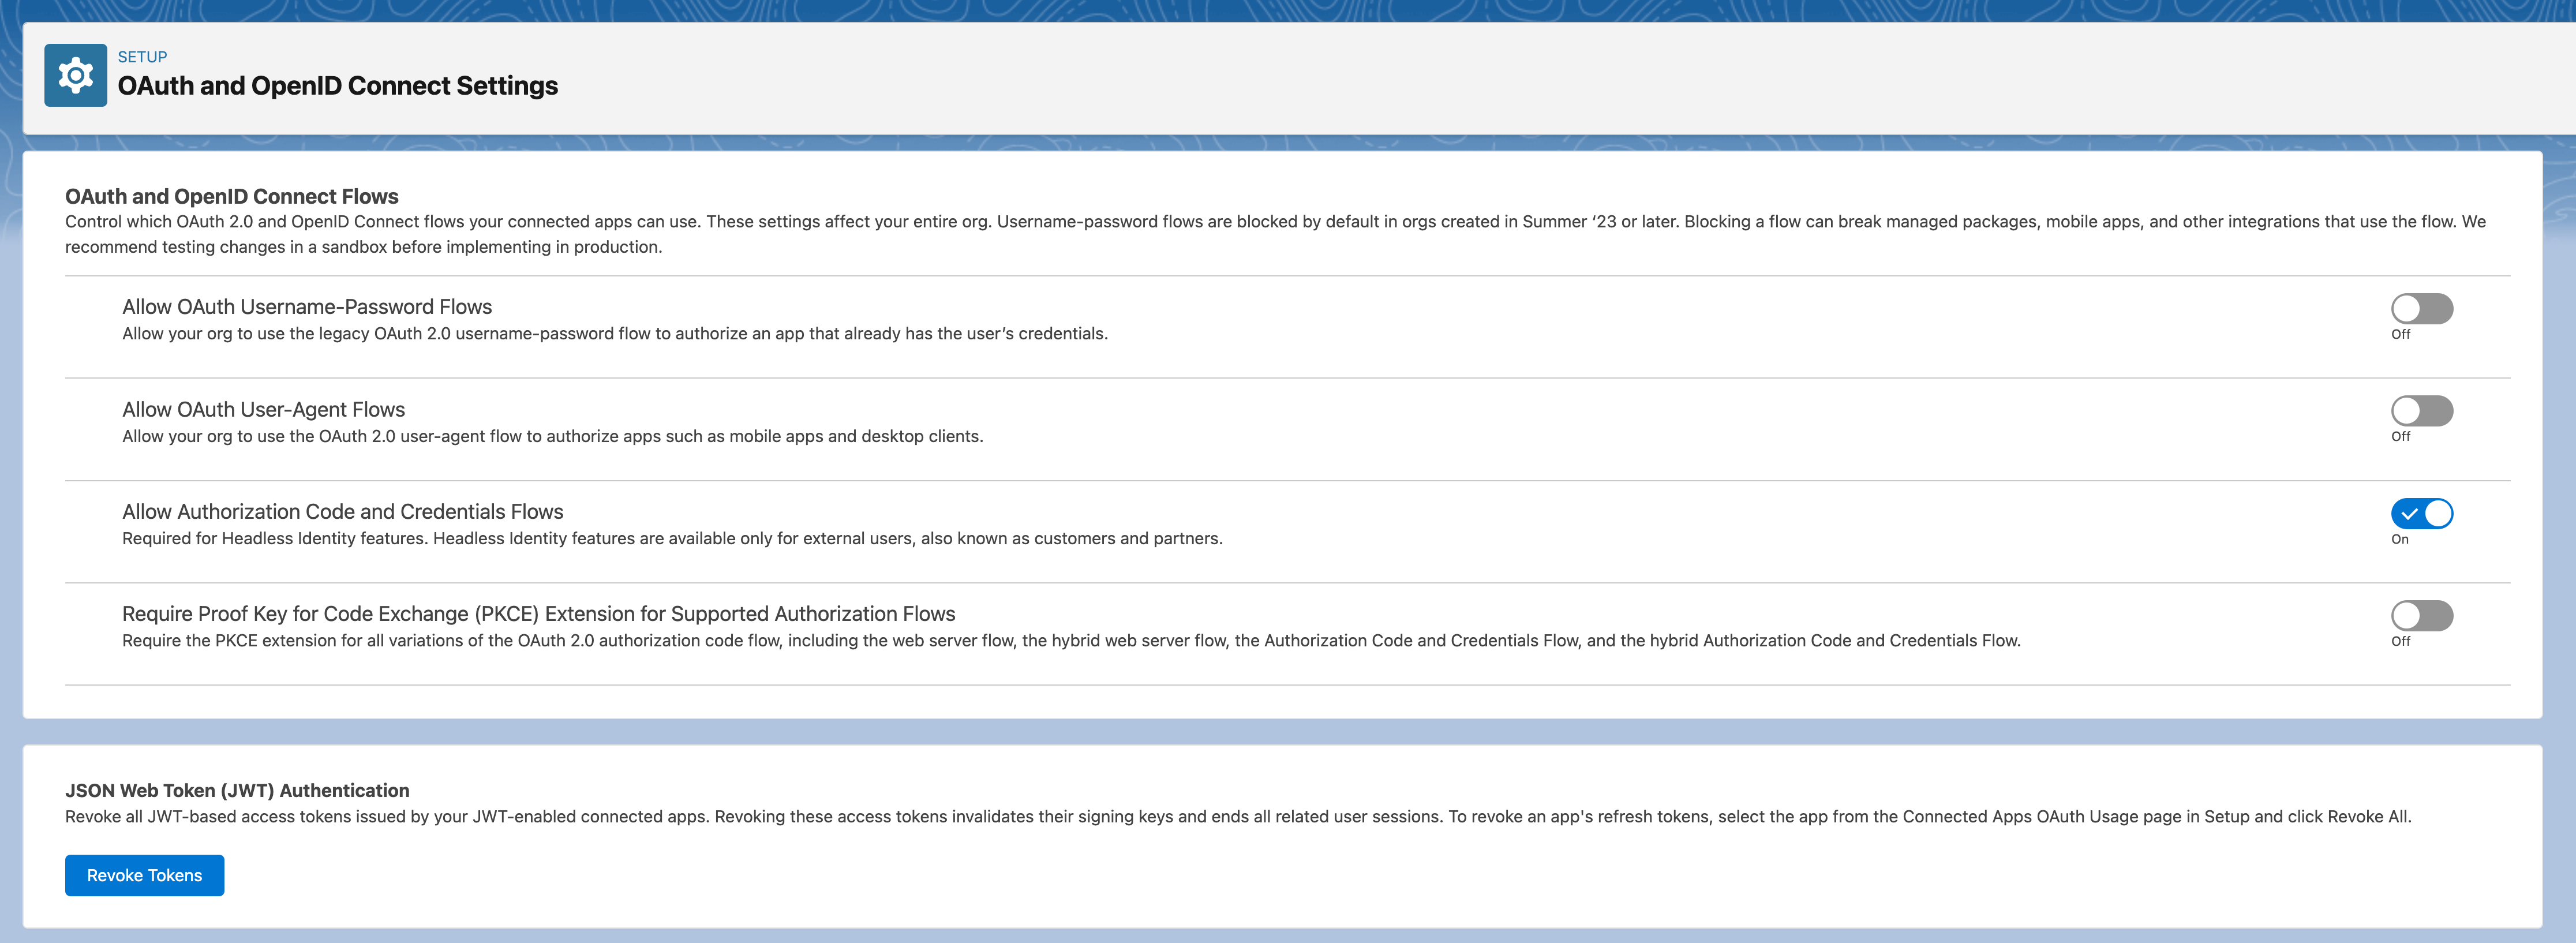Click the OAuth and OpenID Connect Settings heading
This screenshot has height=943, width=2576.
click(338, 86)
